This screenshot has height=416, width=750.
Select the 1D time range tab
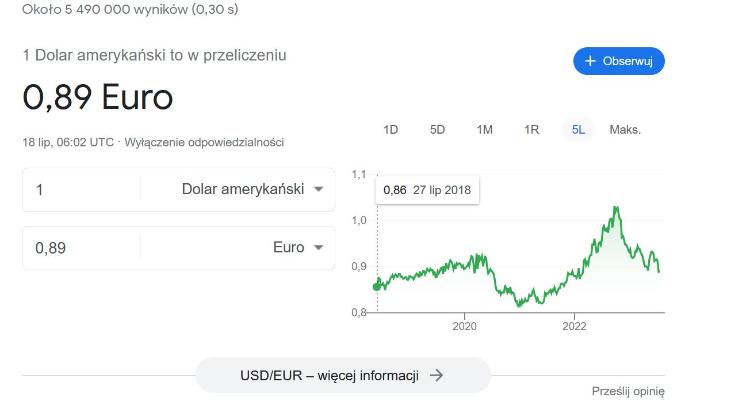391,129
